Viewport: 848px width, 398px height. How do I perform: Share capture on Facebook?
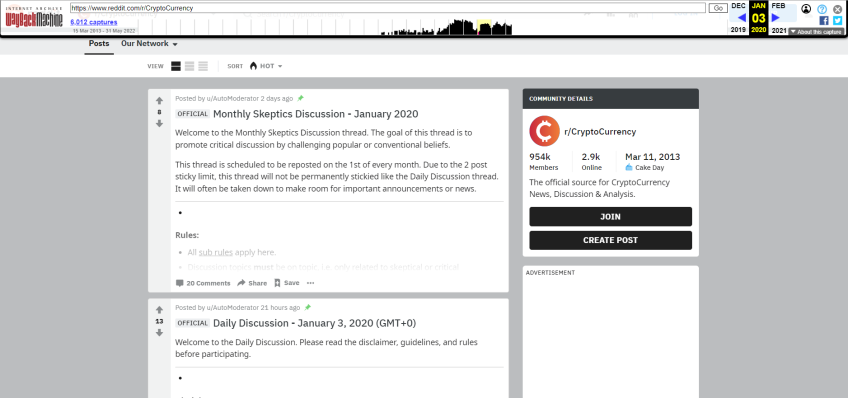click(x=824, y=21)
